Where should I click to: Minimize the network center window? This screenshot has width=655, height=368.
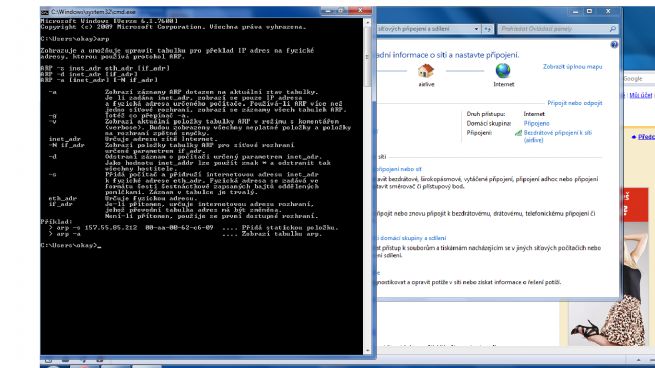(575, 12)
